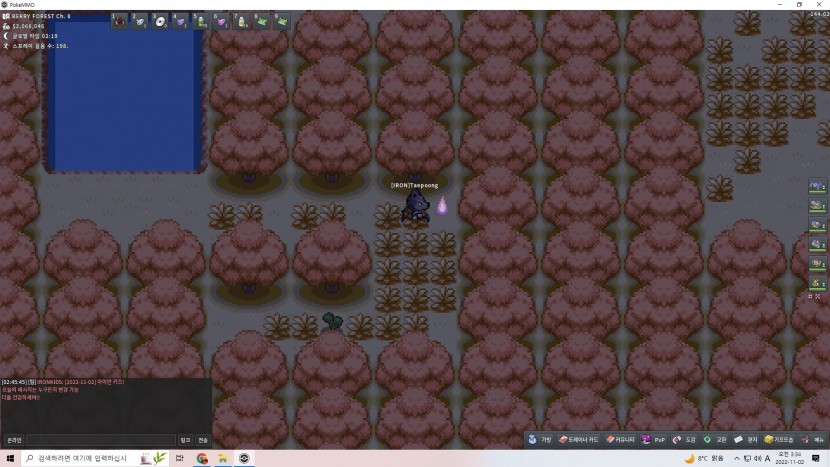
Task: Expand hidden system tray icons
Action: click(736, 459)
